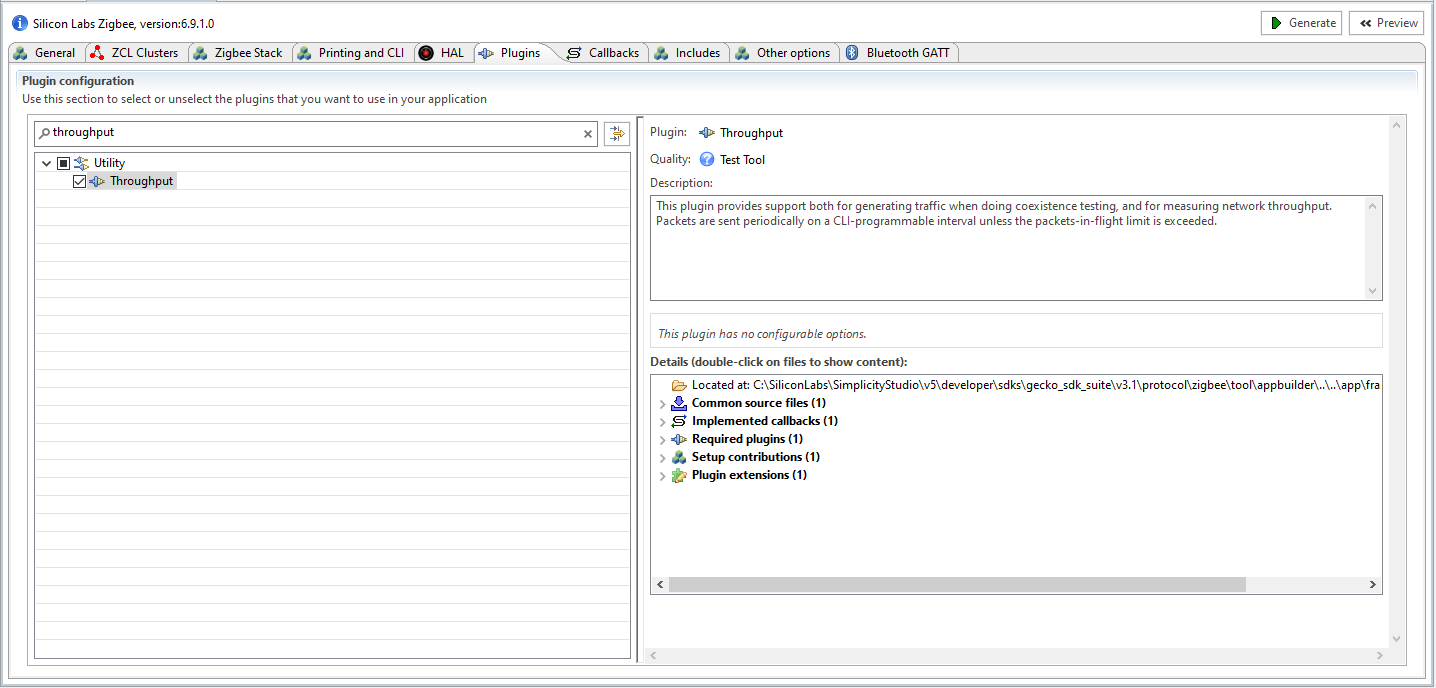Open the Zigbee Stack tab
Viewport: 1436px width, 688px height.
tap(238, 53)
